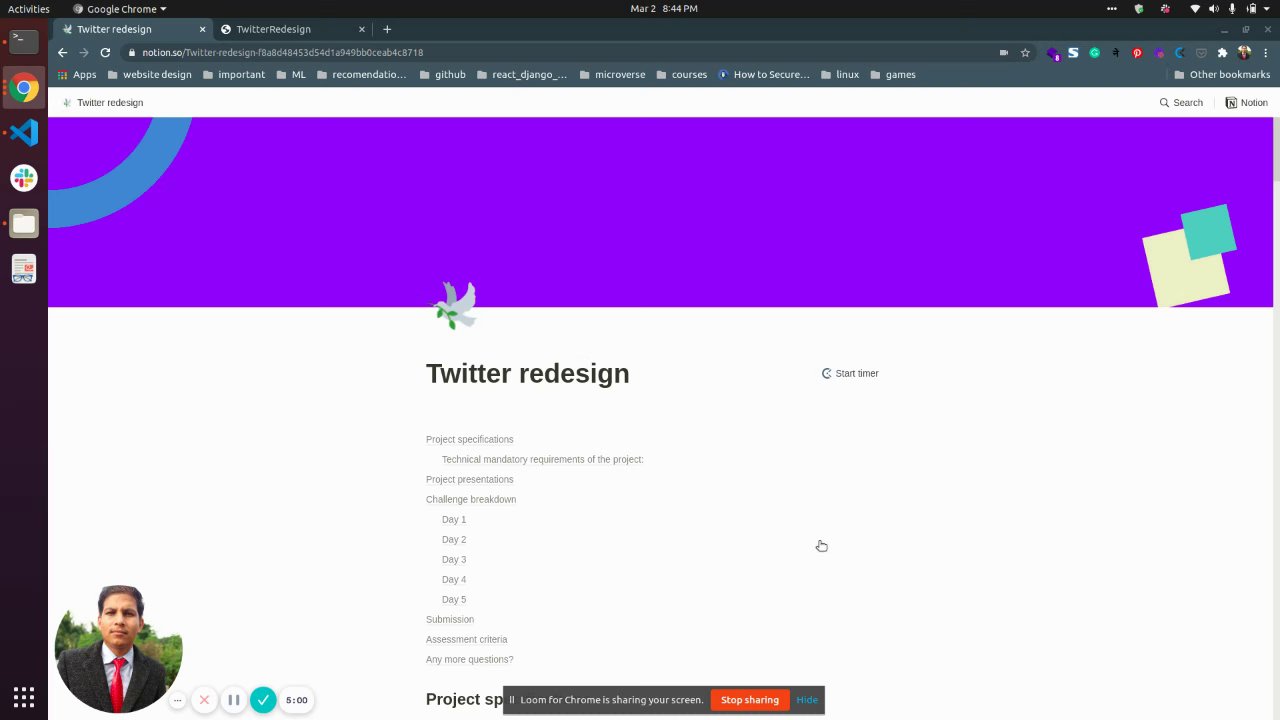Open the Grammarly extension icon
This screenshot has height=720, width=1280.
(1095, 53)
